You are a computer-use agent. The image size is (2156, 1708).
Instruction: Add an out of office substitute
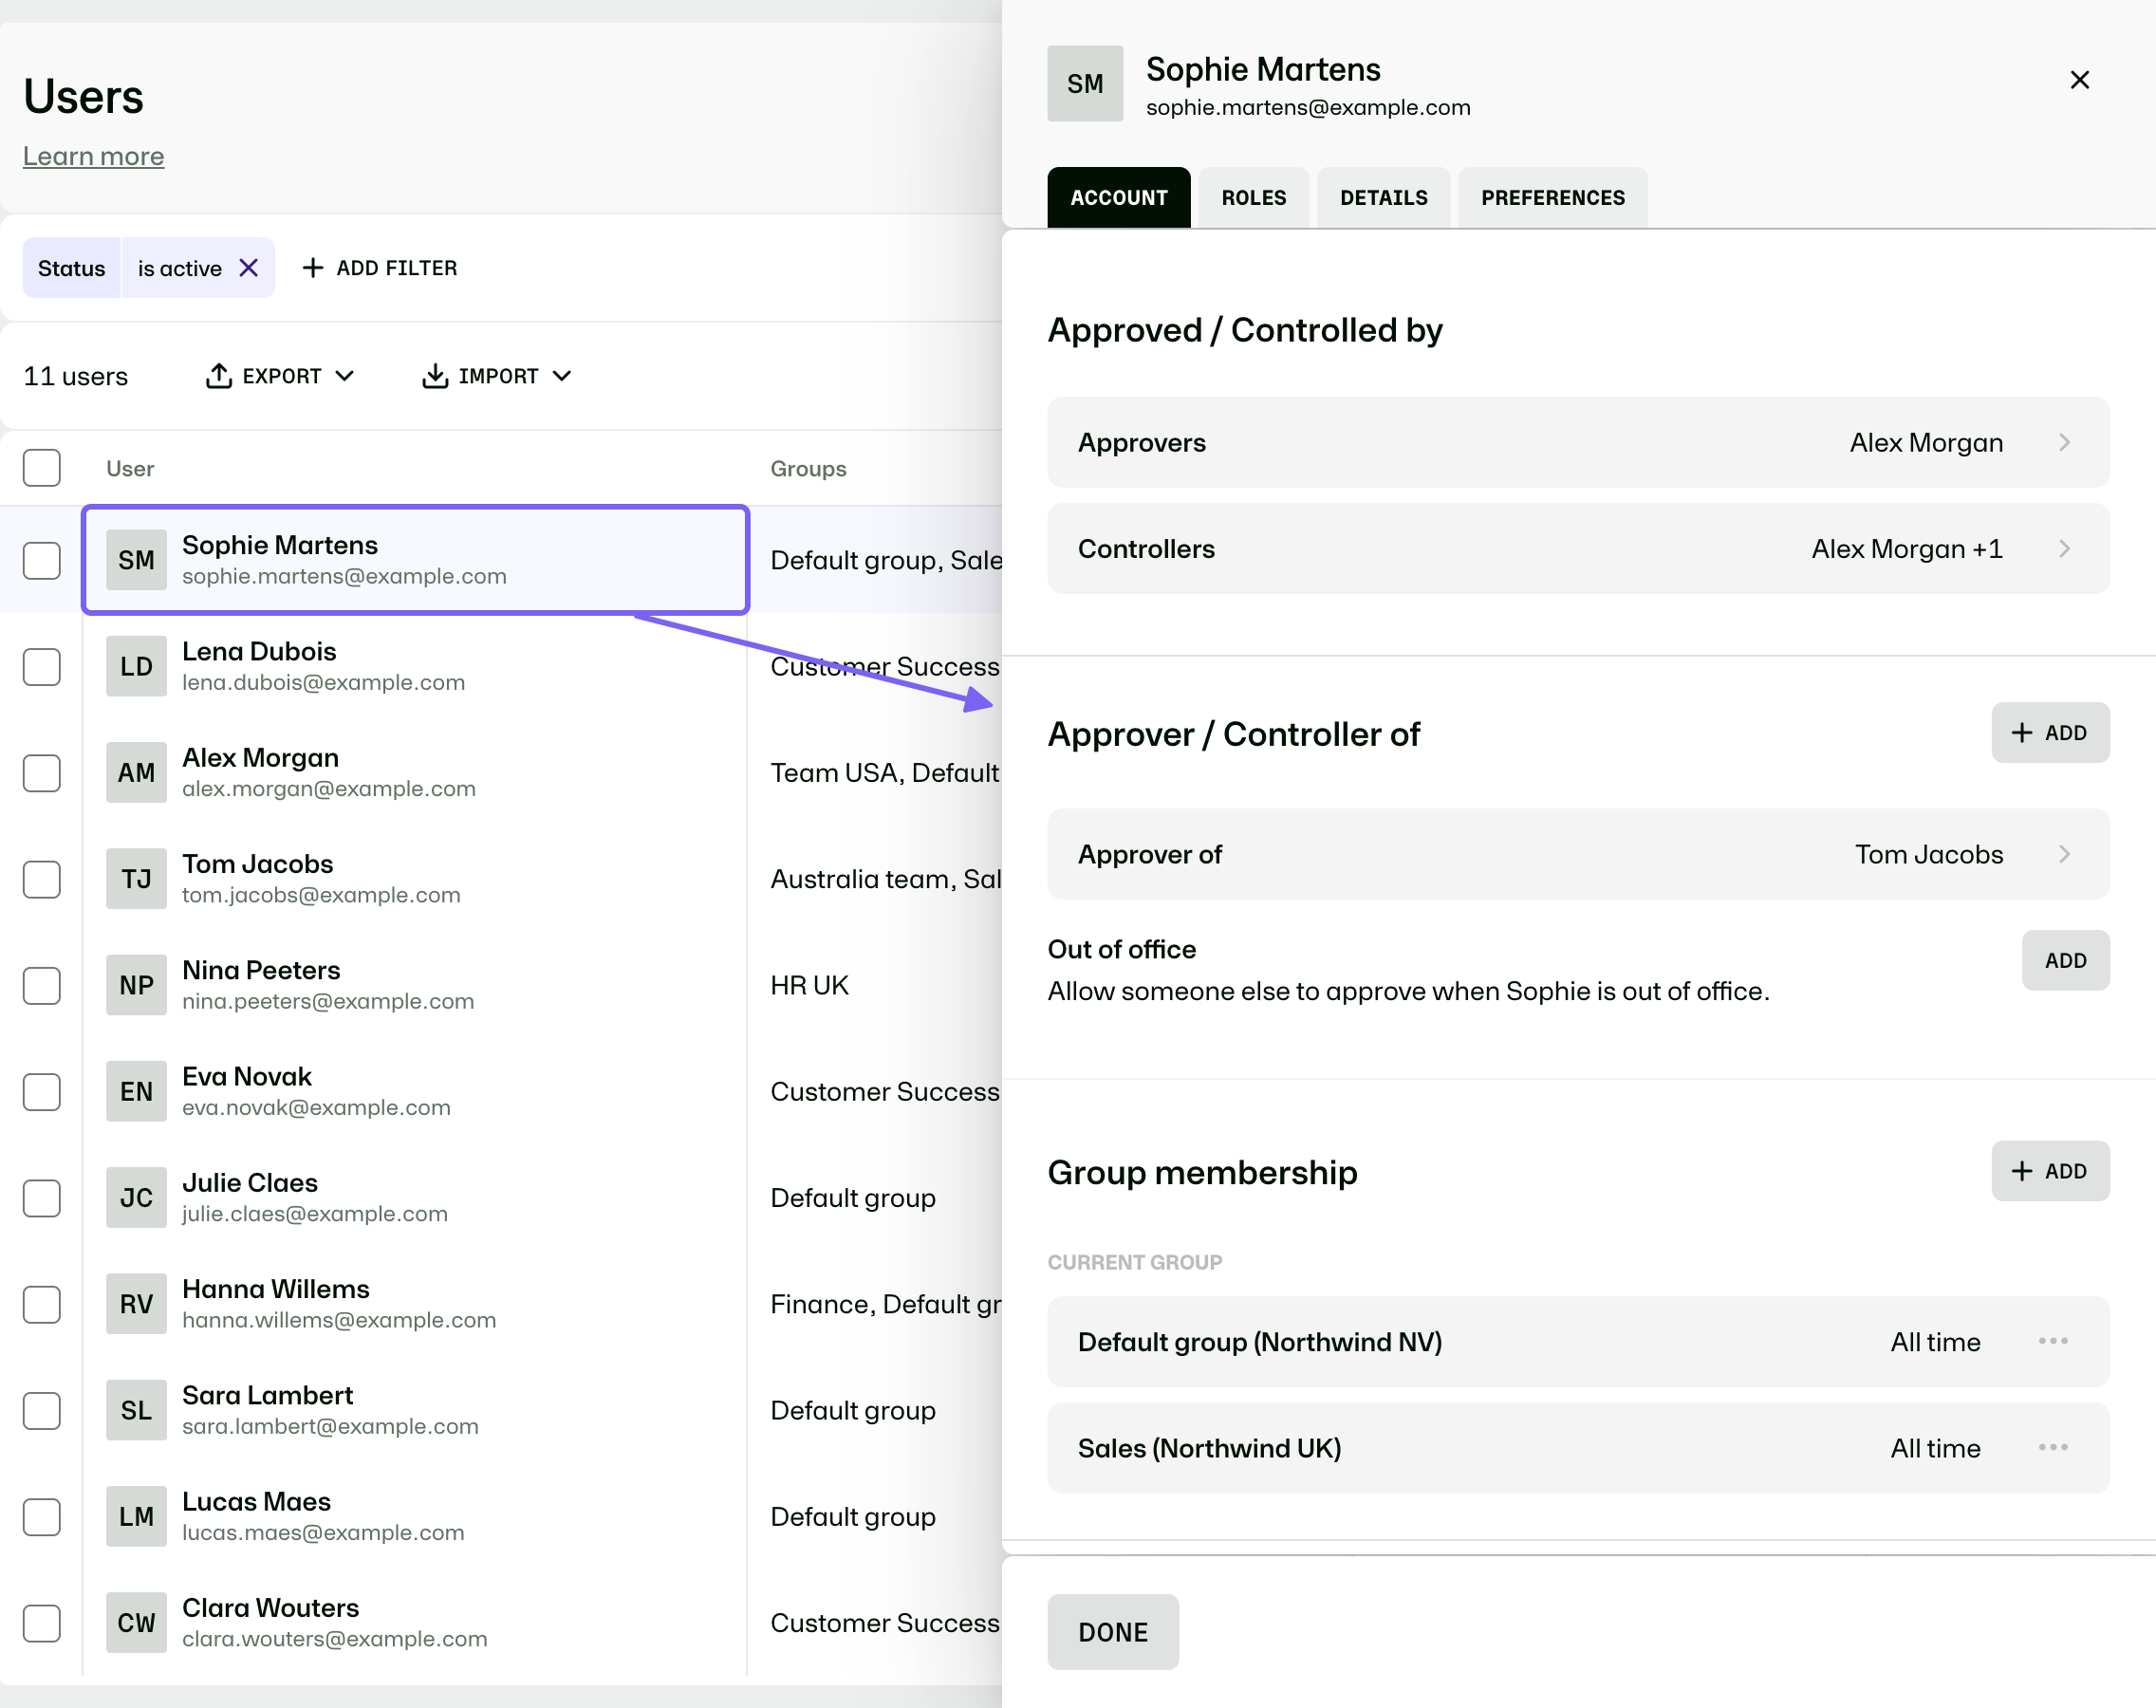(x=2065, y=961)
